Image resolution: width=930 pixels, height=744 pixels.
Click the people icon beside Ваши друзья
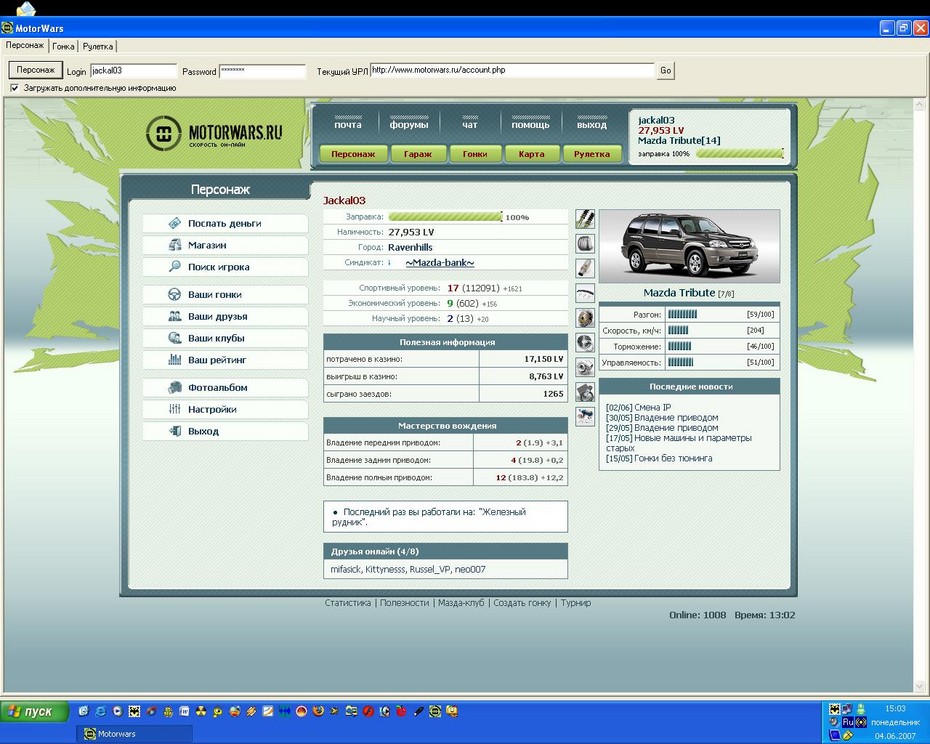[x=174, y=316]
